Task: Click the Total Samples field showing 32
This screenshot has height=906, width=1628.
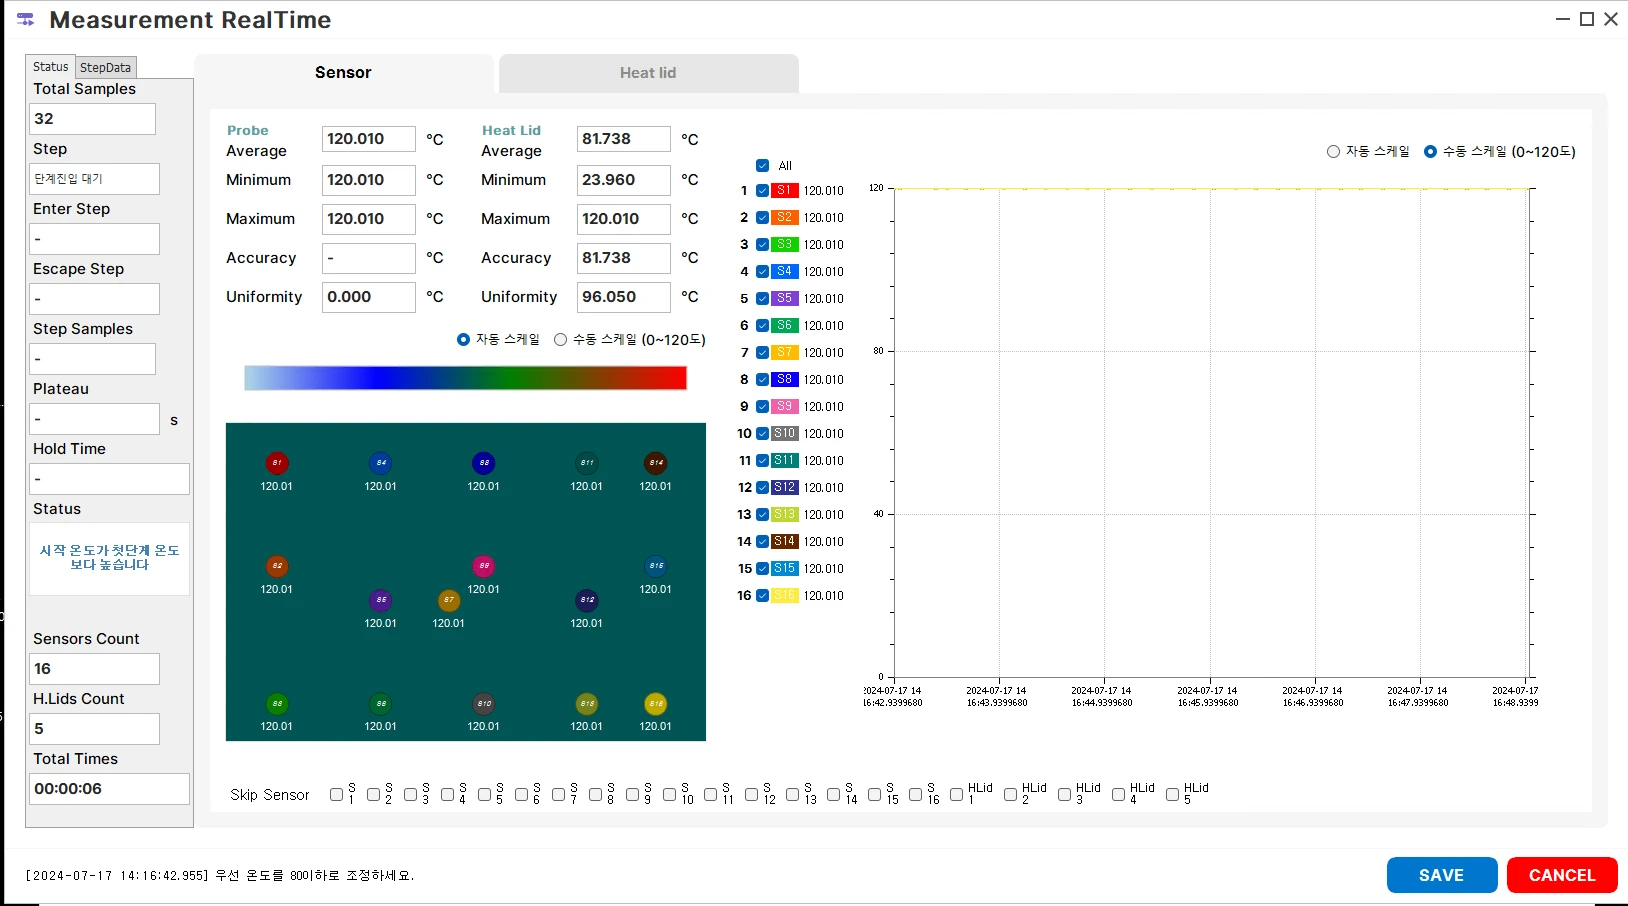Action: pos(92,119)
